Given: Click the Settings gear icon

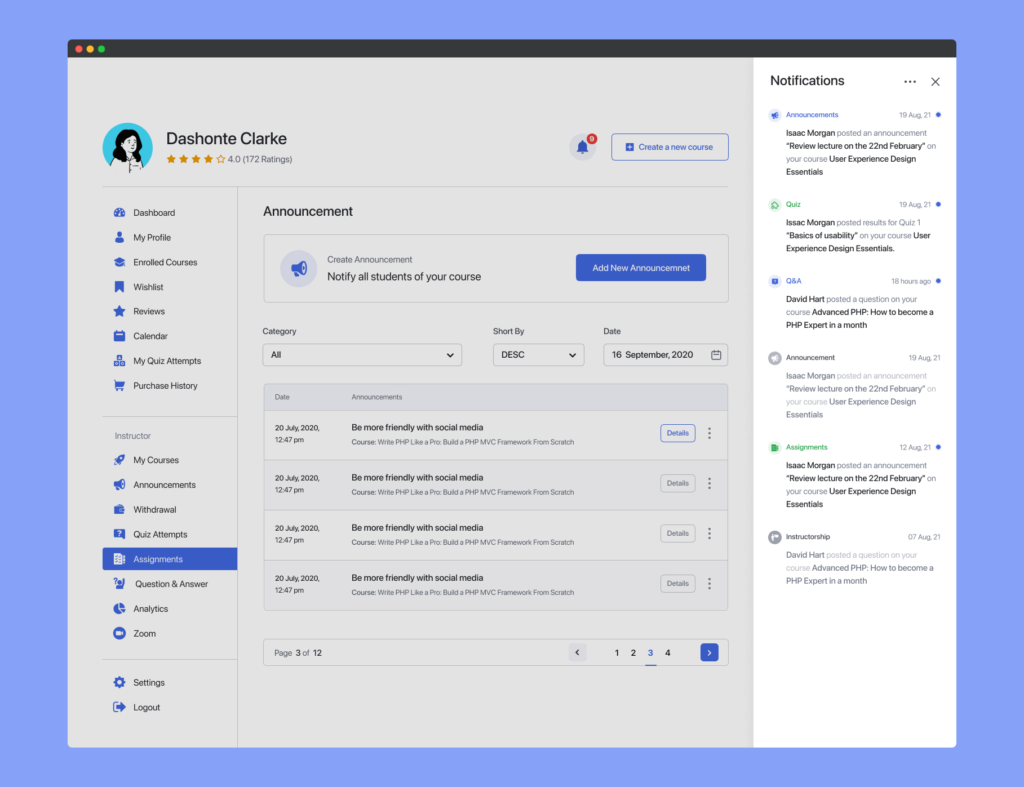Looking at the screenshot, I should tap(119, 683).
